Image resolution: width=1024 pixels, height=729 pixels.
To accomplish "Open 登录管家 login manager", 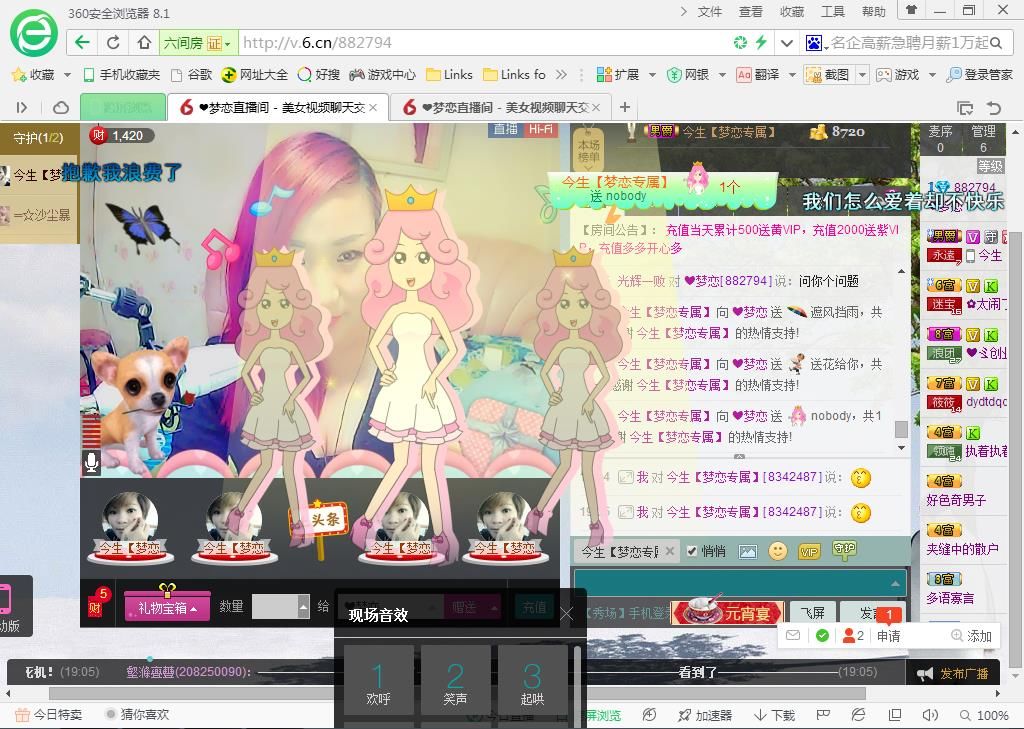I will pyautogui.click(x=980, y=75).
